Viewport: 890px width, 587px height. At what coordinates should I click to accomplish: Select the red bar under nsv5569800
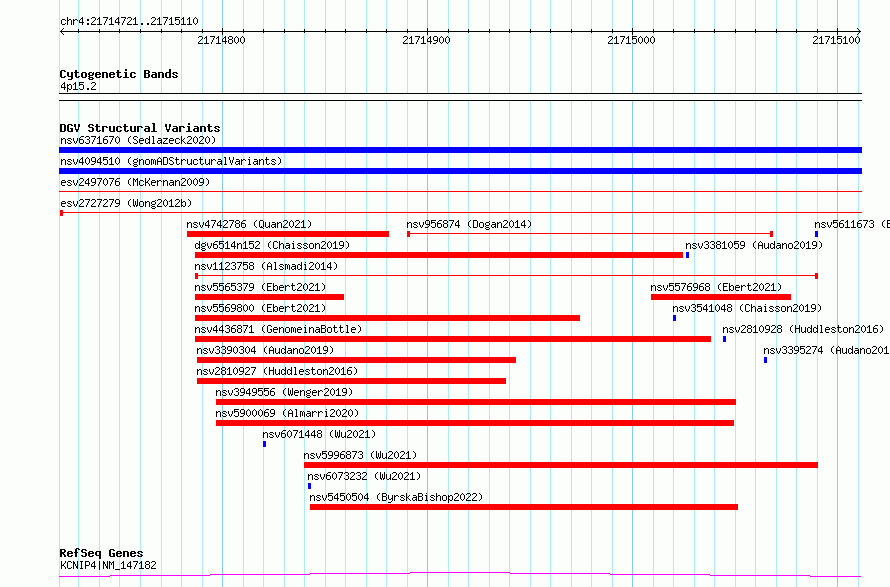pos(387,318)
